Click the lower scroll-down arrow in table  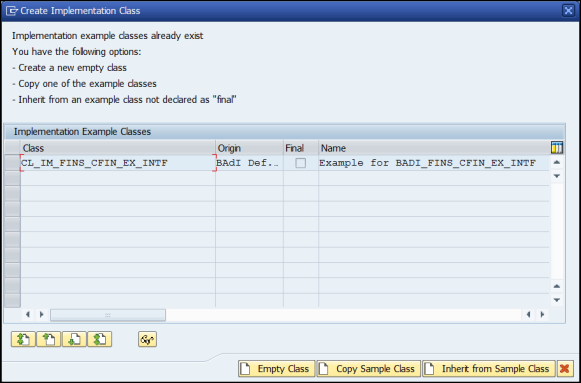pyautogui.click(x=557, y=300)
